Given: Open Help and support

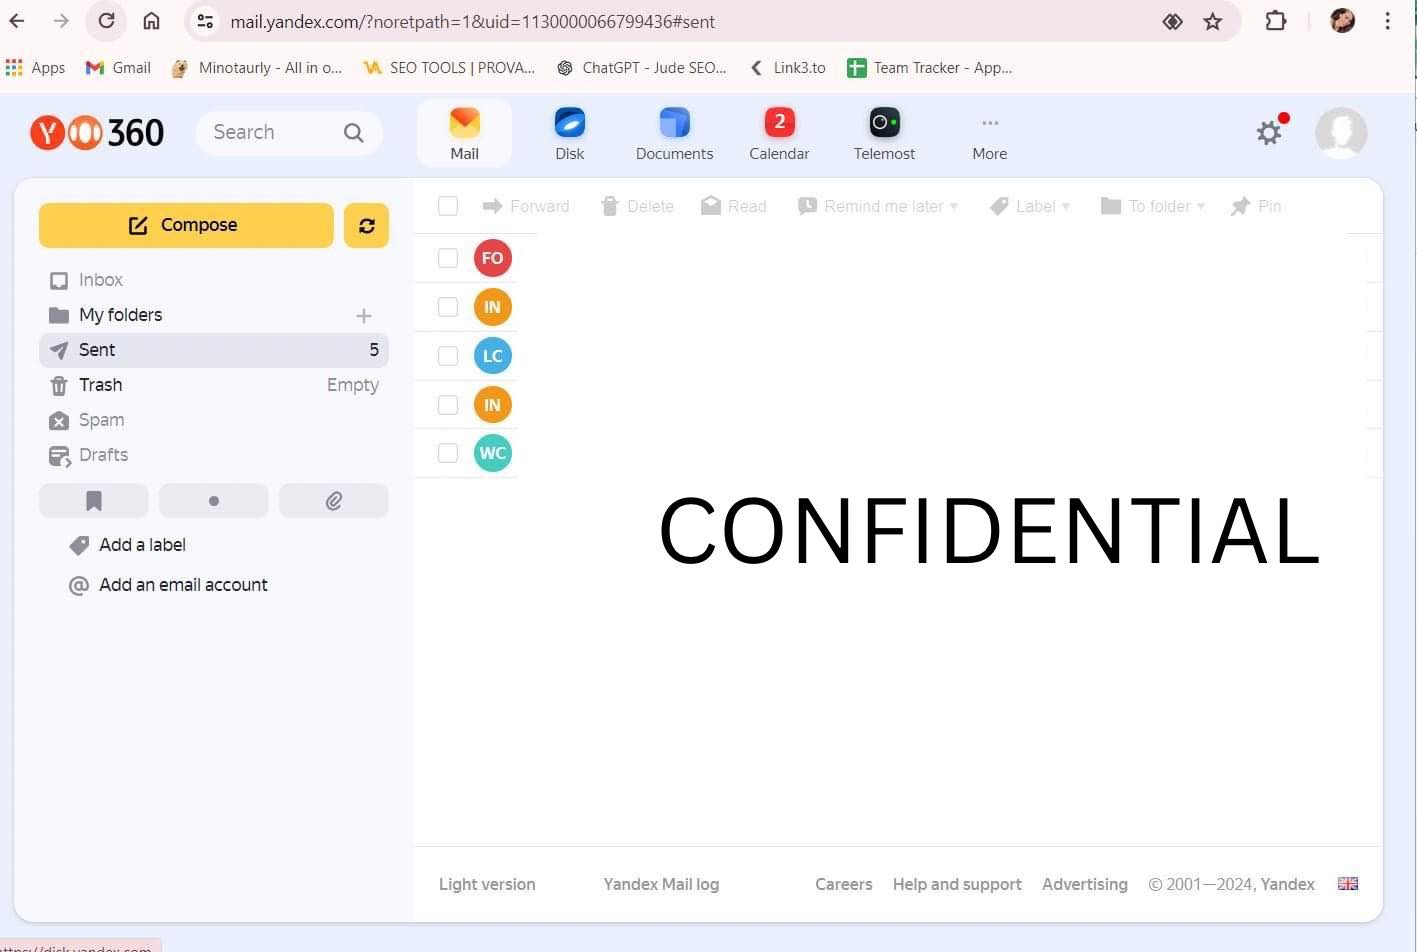Looking at the screenshot, I should click(957, 884).
